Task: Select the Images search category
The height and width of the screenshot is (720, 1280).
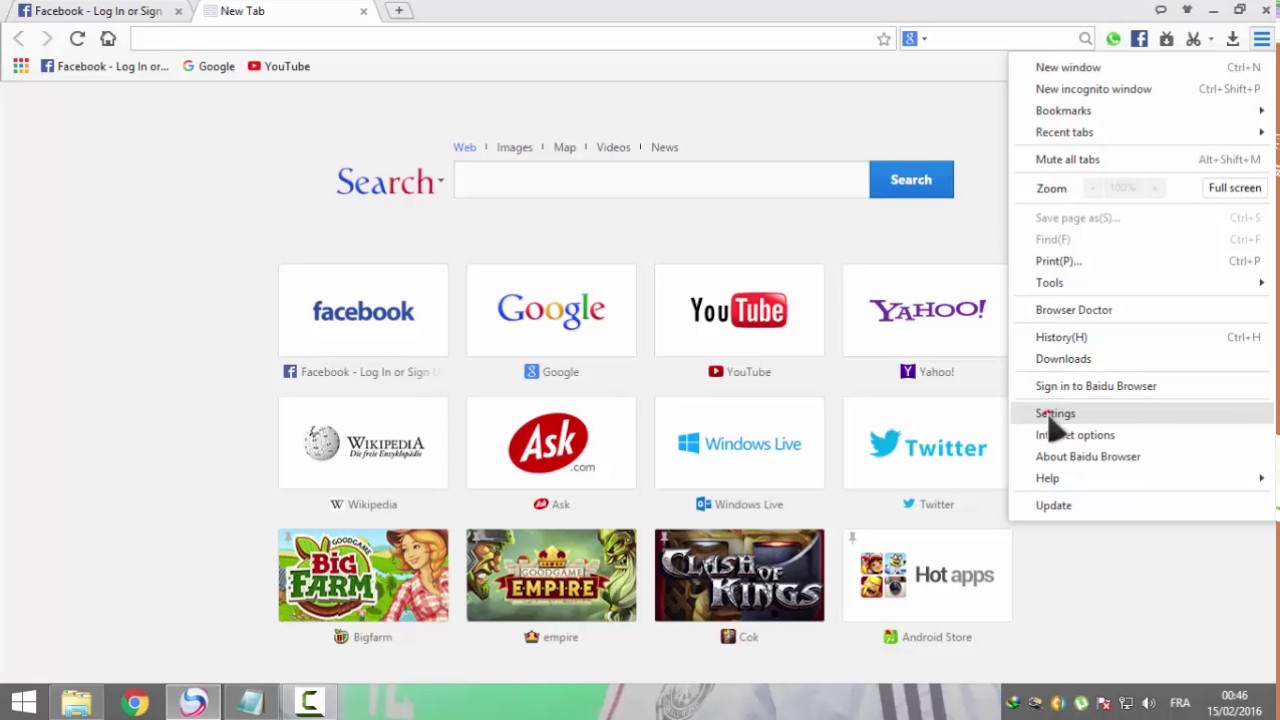Action: point(514,147)
